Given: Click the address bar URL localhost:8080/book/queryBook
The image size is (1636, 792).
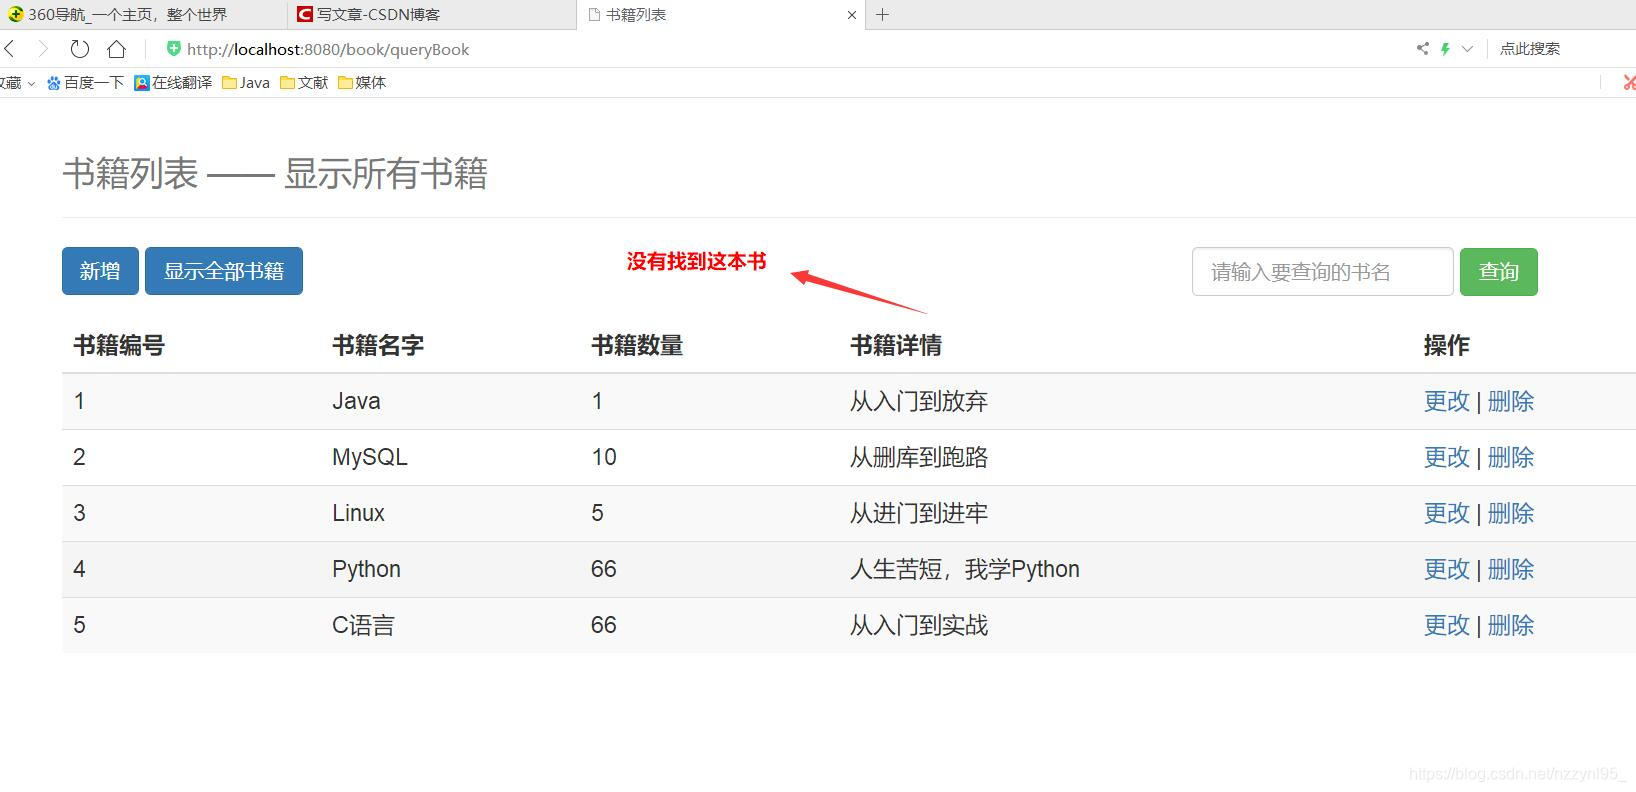Looking at the screenshot, I should click(x=328, y=50).
